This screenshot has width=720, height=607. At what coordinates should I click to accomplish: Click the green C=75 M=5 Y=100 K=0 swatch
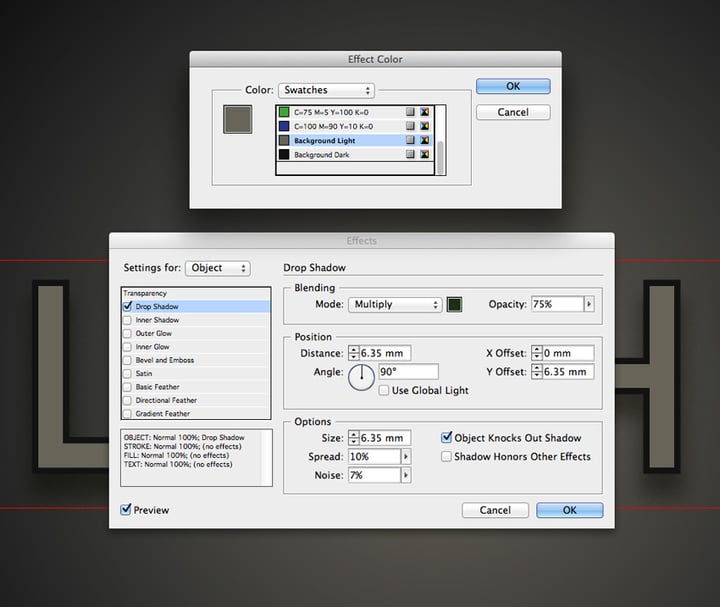click(x=284, y=112)
